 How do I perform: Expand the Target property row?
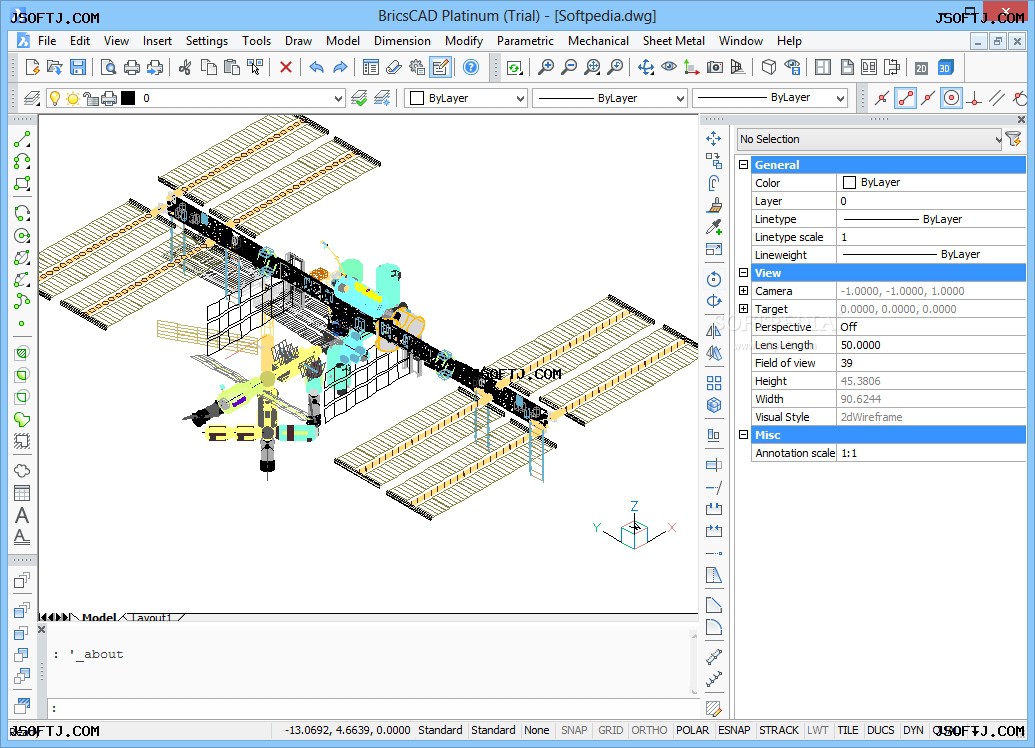[743, 308]
